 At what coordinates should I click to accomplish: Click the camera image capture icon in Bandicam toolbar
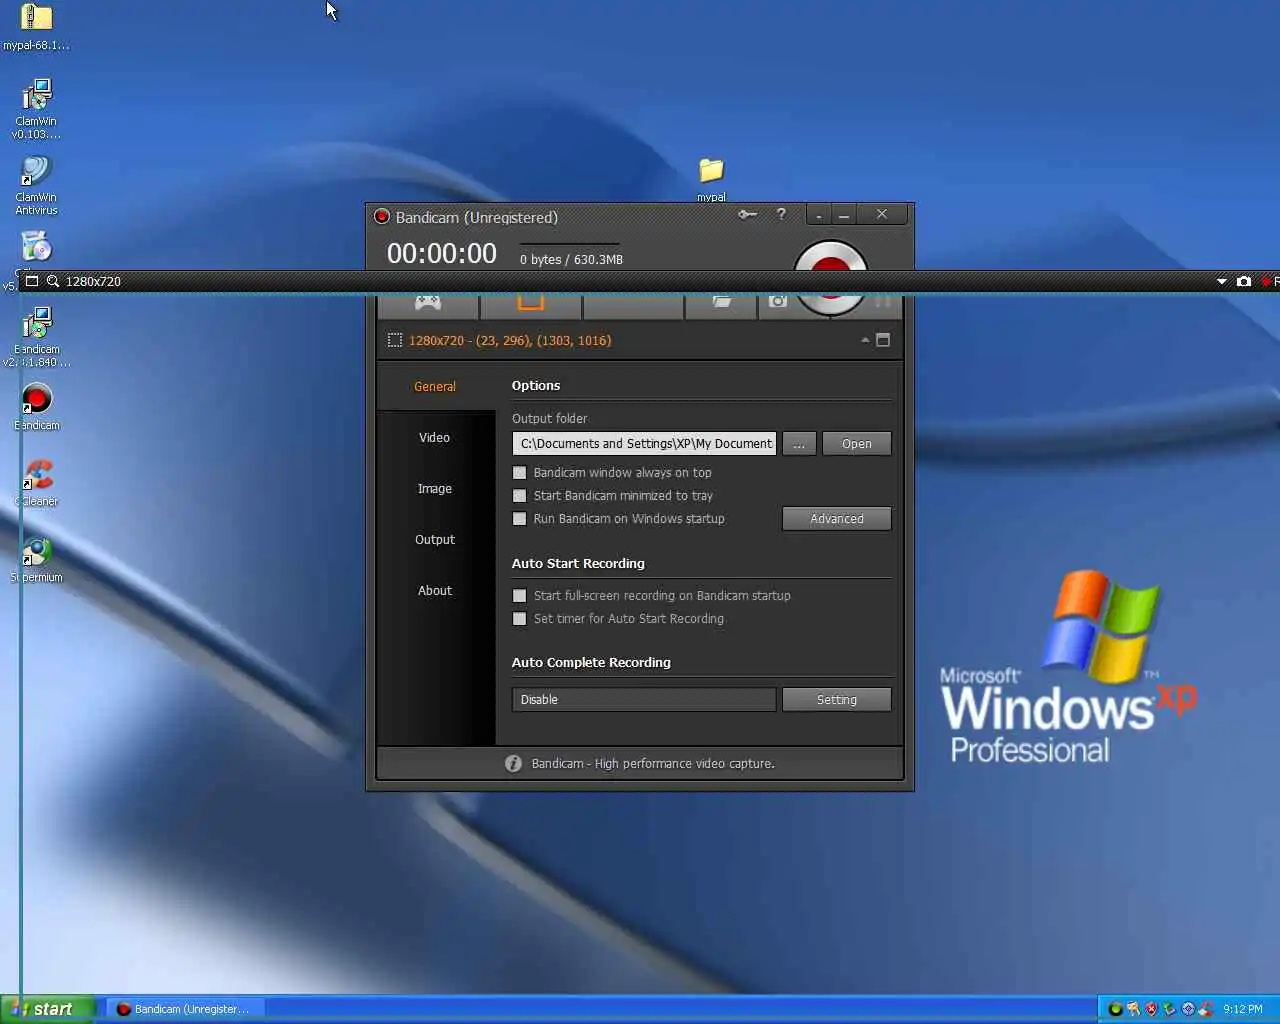click(778, 302)
